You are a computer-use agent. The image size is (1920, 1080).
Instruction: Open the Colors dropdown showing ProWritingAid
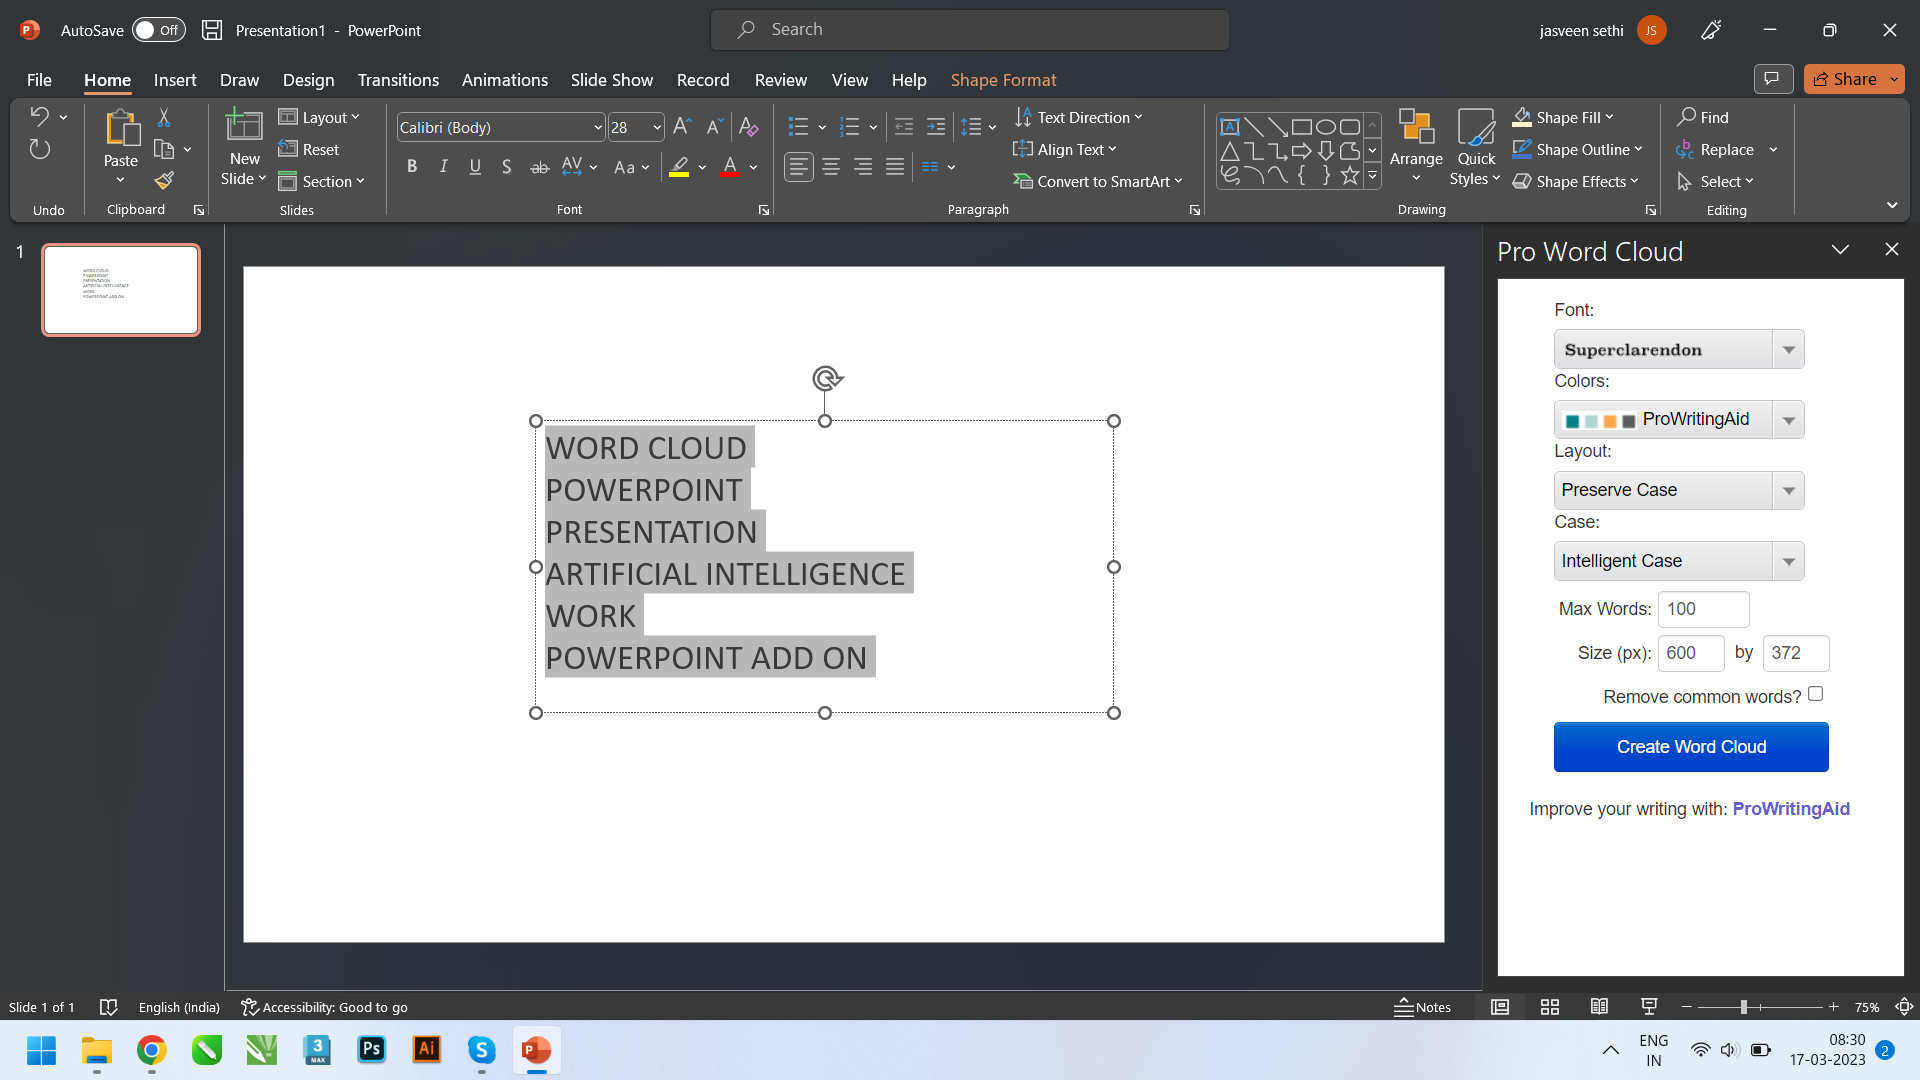(x=1679, y=419)
